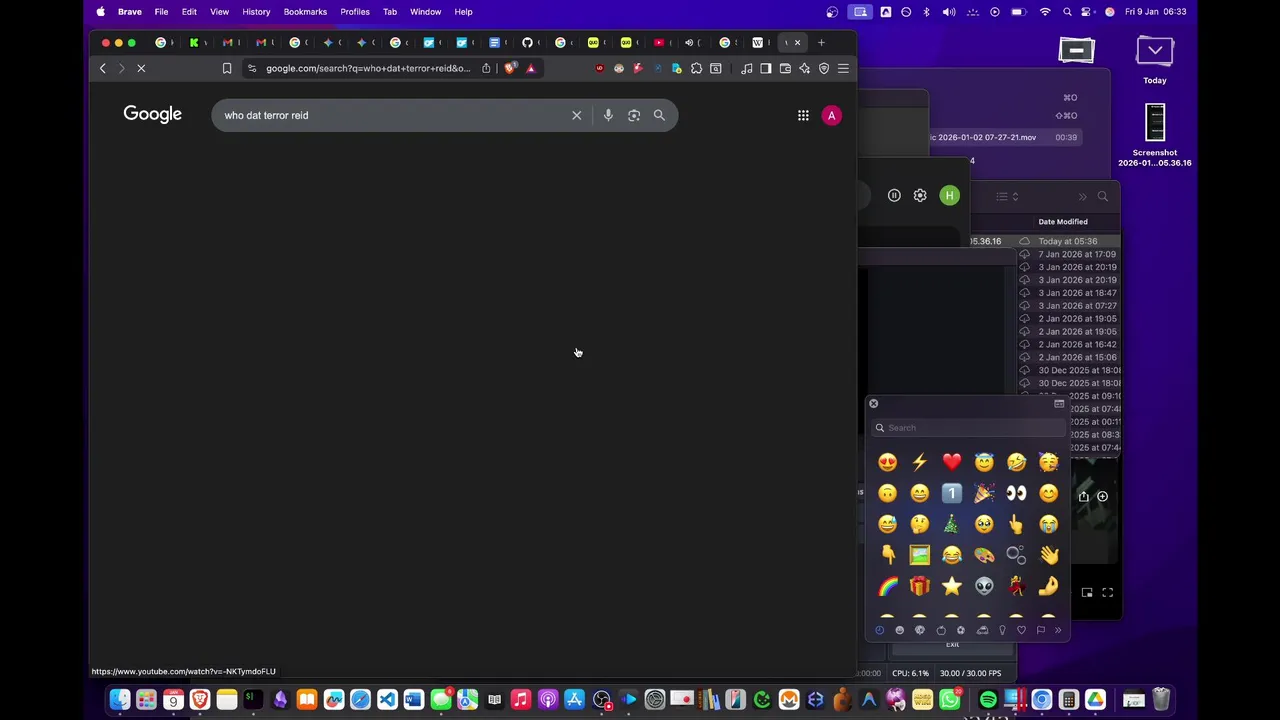Open the Extensions puzzle icon
This screenshot has width=1280, height=720.
point(697,68)
